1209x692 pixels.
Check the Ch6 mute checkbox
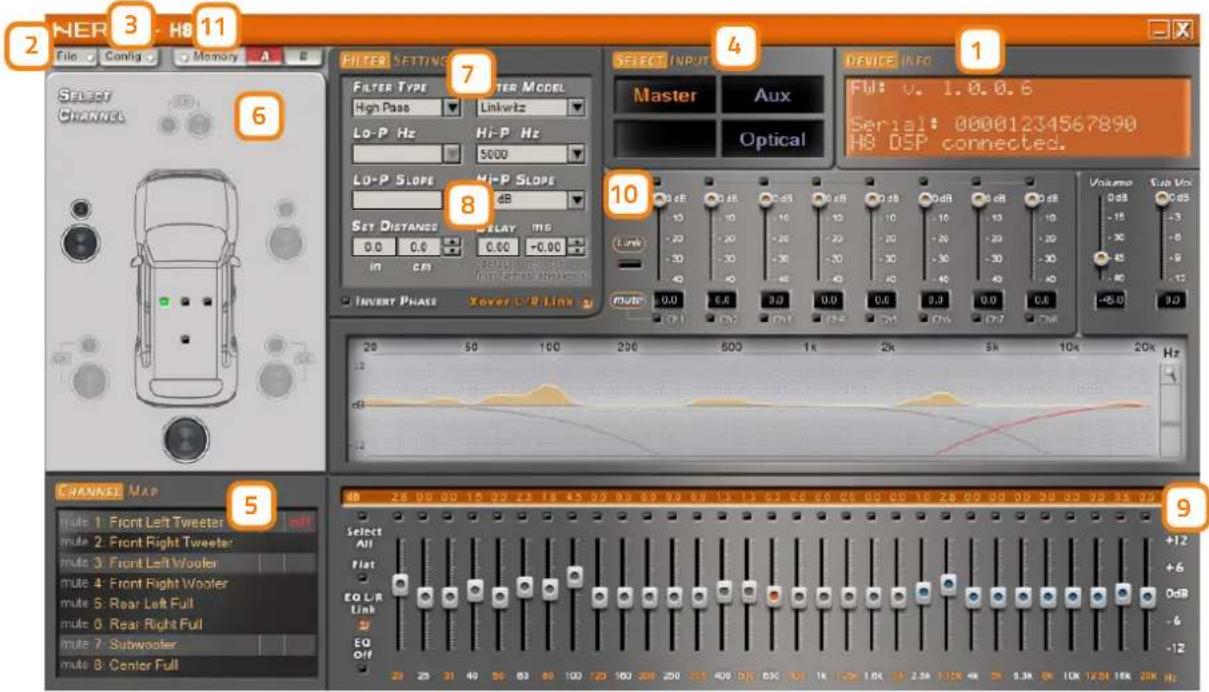coord(922,319)
